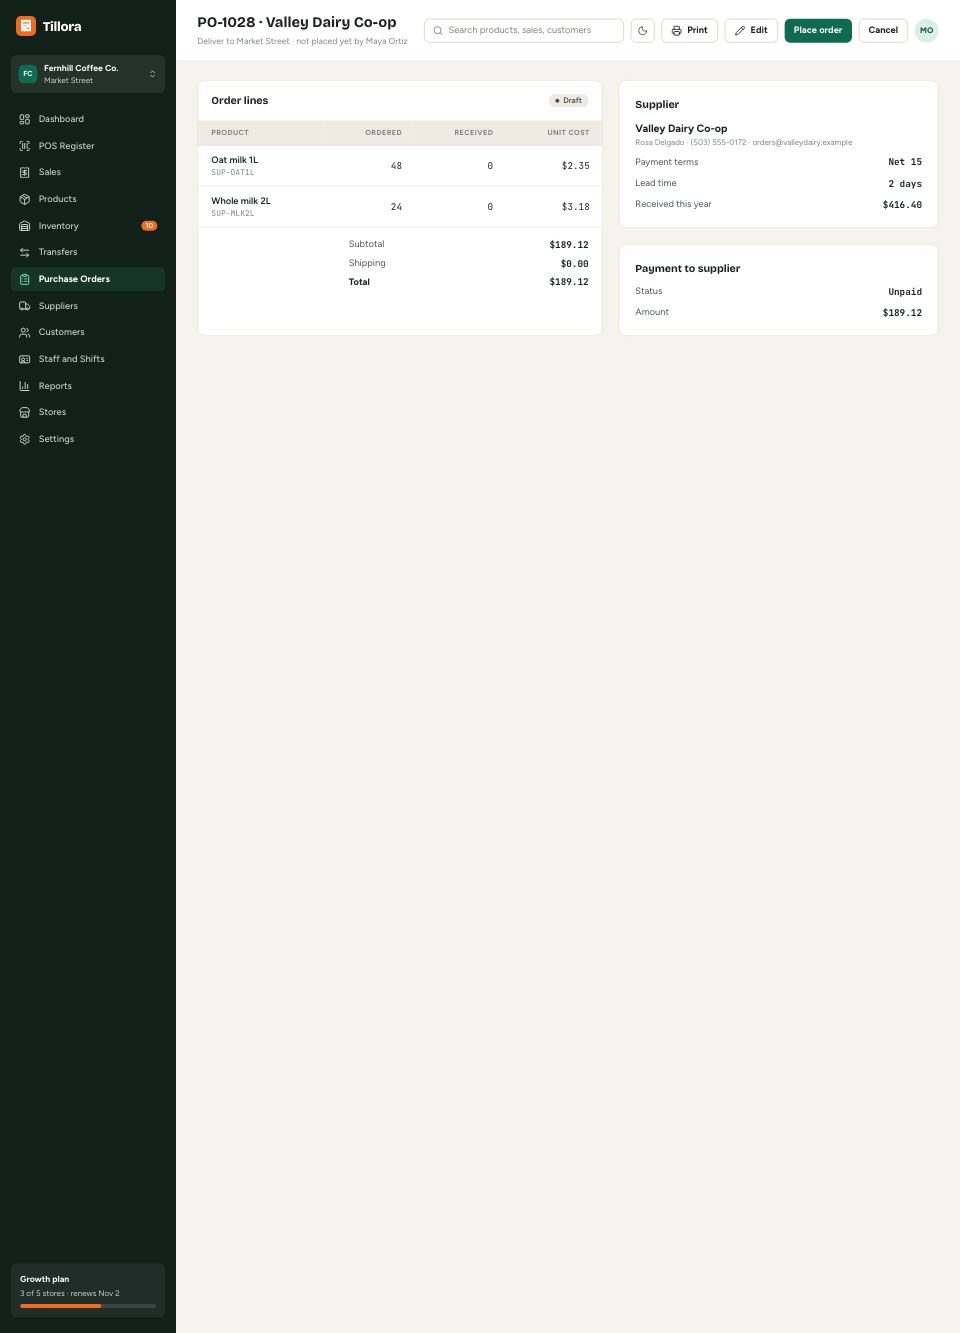Click the Tillora logo icon
This screenshot has height=1333, width=960.
pyautogui.click(x=26, y=26)
